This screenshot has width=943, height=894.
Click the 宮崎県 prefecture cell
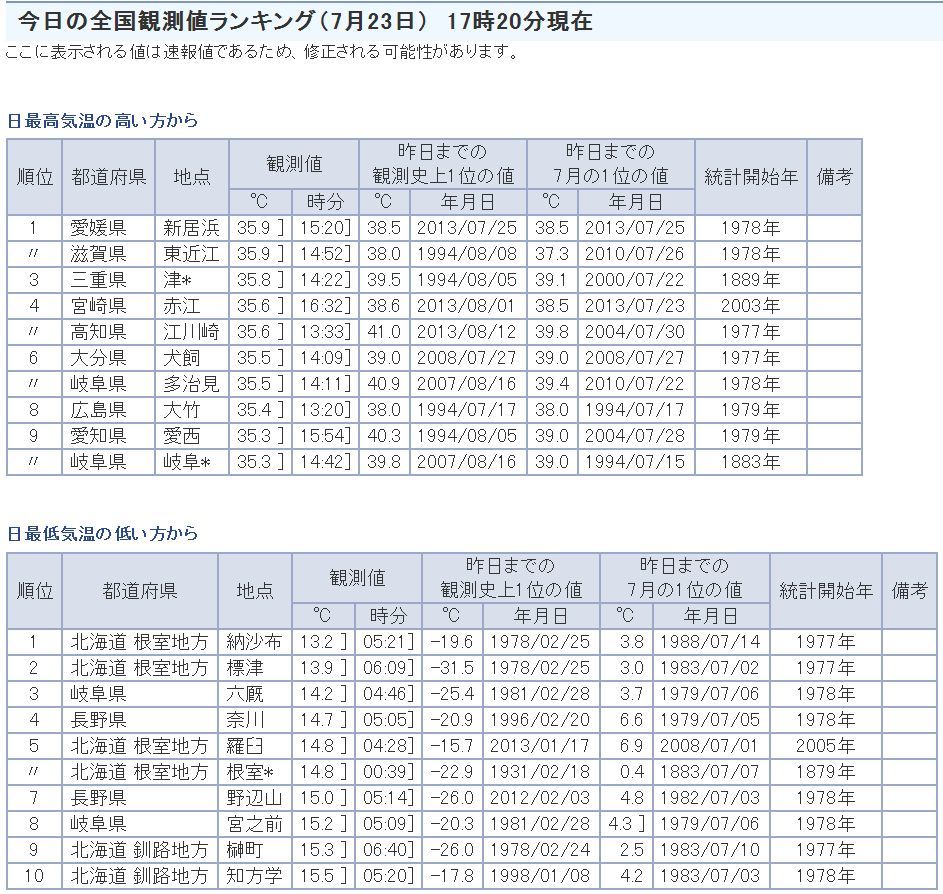(98, 306)
